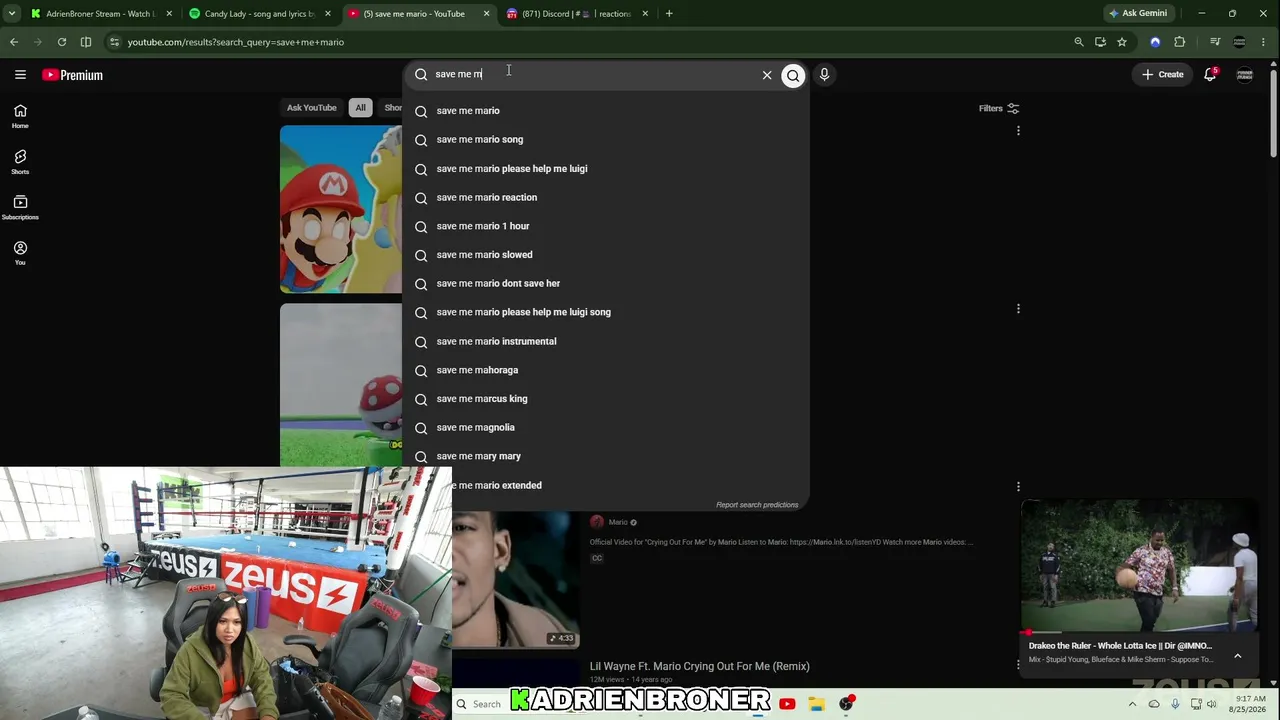1280x720 pixels.
Task: Open Shorts in YouTube sidebar
Action: tap(20, 162)
